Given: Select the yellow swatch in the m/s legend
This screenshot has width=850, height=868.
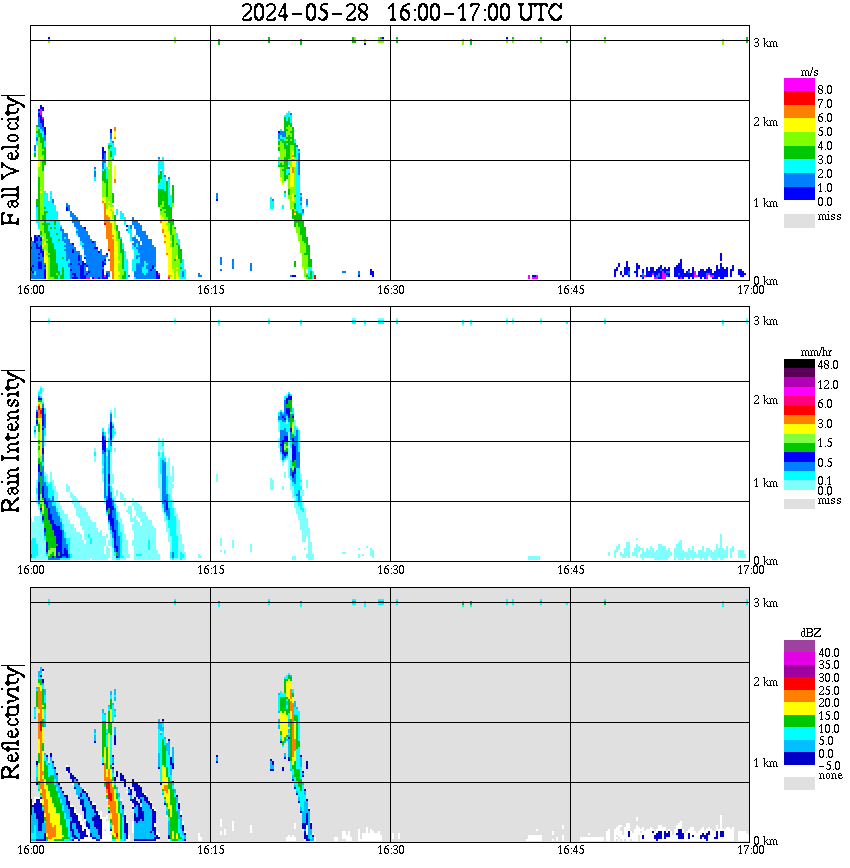Looking at the screenshot, I should click(799, 126).
